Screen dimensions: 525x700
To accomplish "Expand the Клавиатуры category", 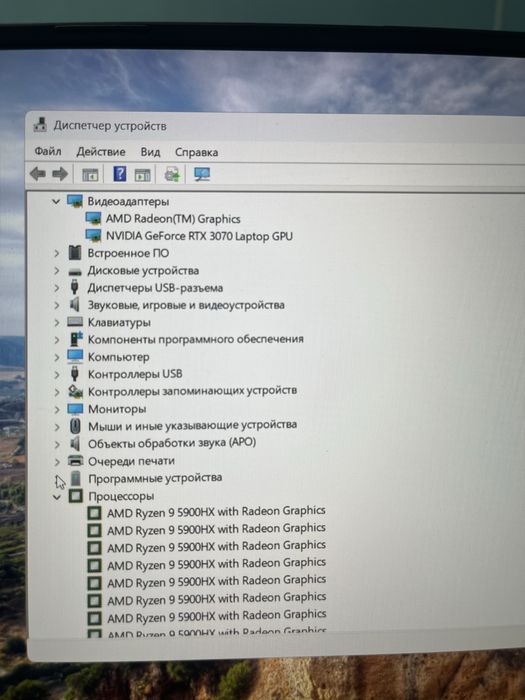I will point(56,322).
